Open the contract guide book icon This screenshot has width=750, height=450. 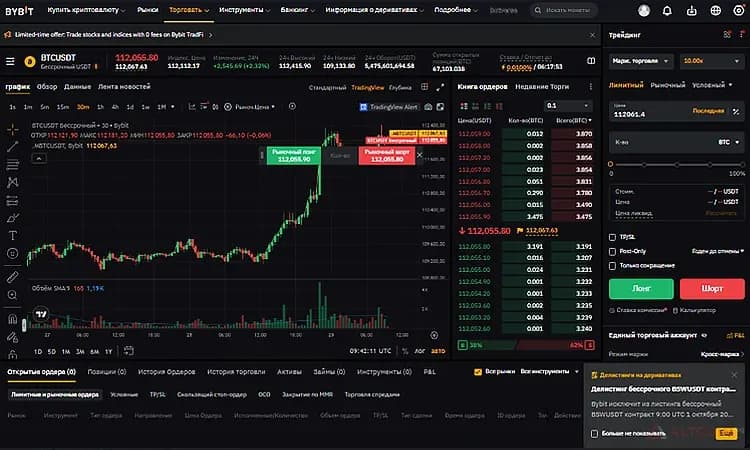pyautogui.click(x=591, y=61)
